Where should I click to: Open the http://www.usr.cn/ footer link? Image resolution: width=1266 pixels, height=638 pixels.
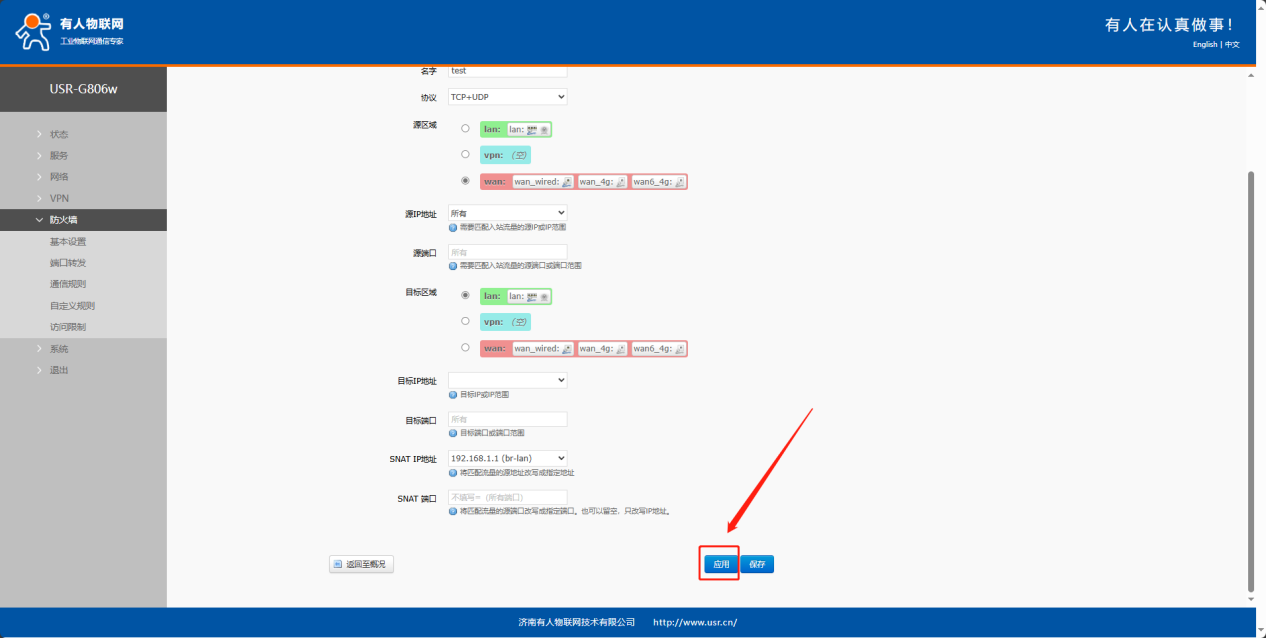(x=695, y=622)
